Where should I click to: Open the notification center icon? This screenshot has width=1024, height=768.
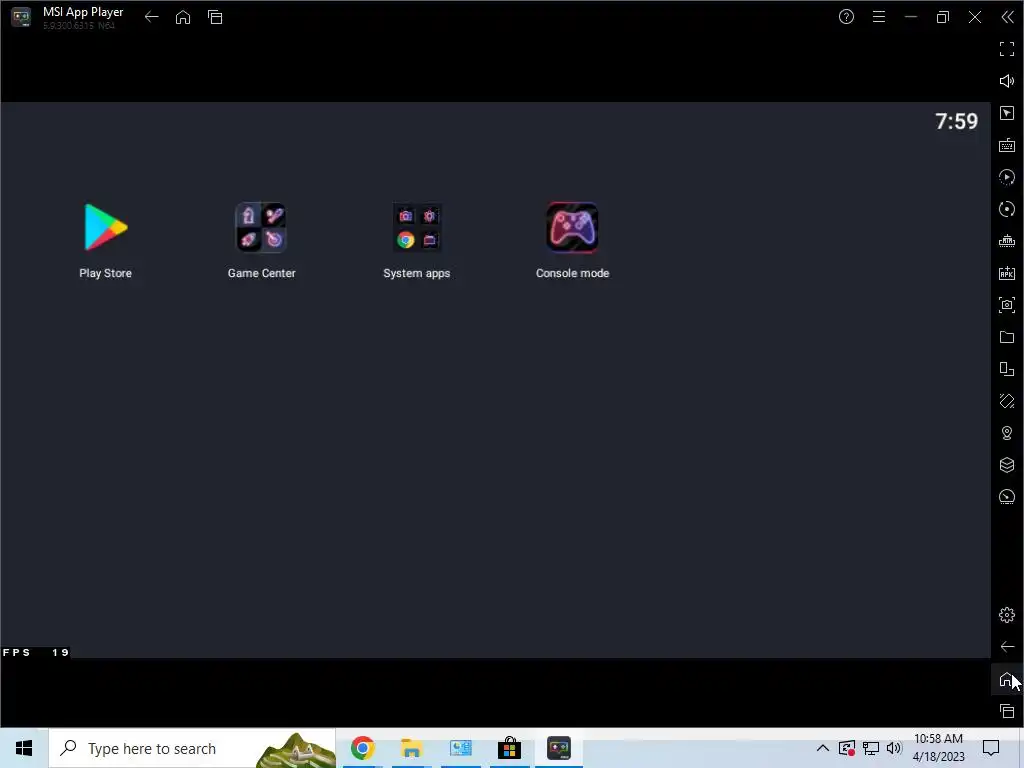(x=991, y=748)
